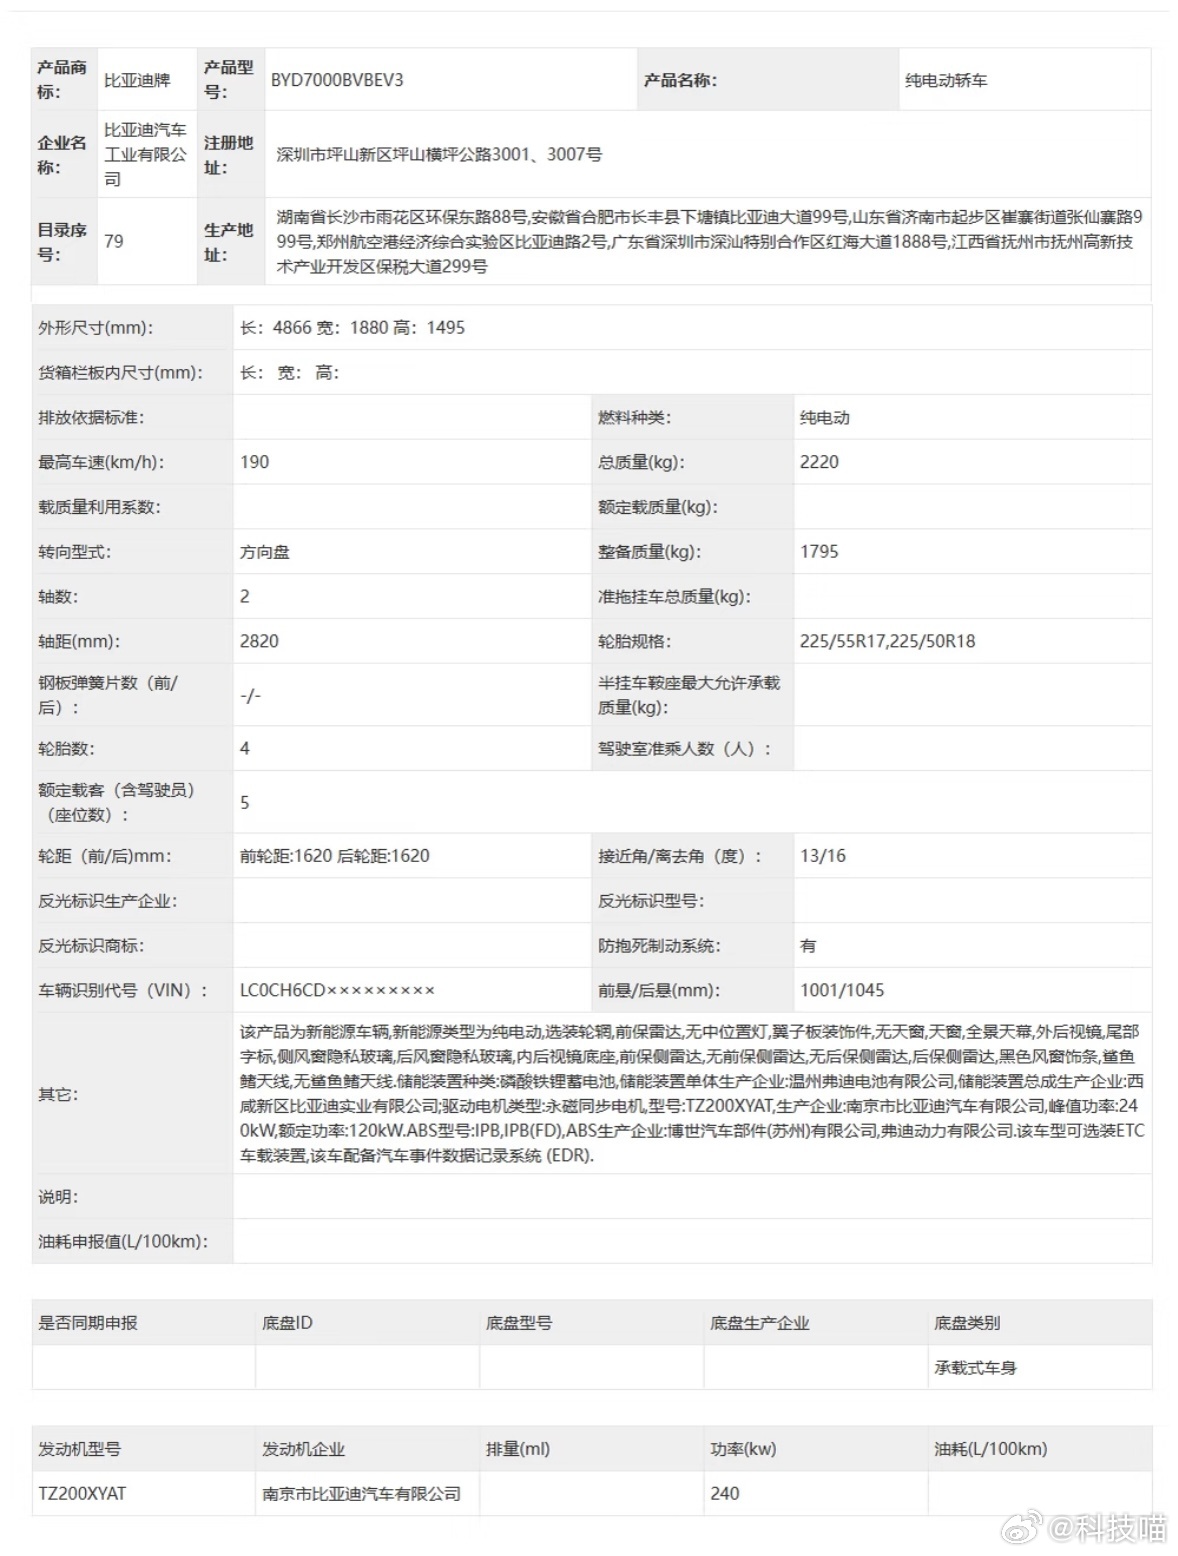Click the 油耗申报值(L/100km) label
Image resolution: width=1178 pixels, height=1556 pixels.
123,1241
